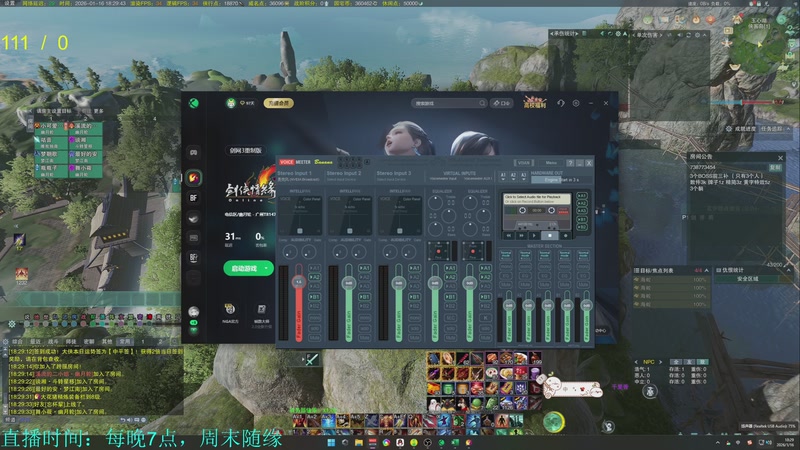Show hidden system tray icons
The height and width of the screenshot is (450, 800).
click(717, 442)
